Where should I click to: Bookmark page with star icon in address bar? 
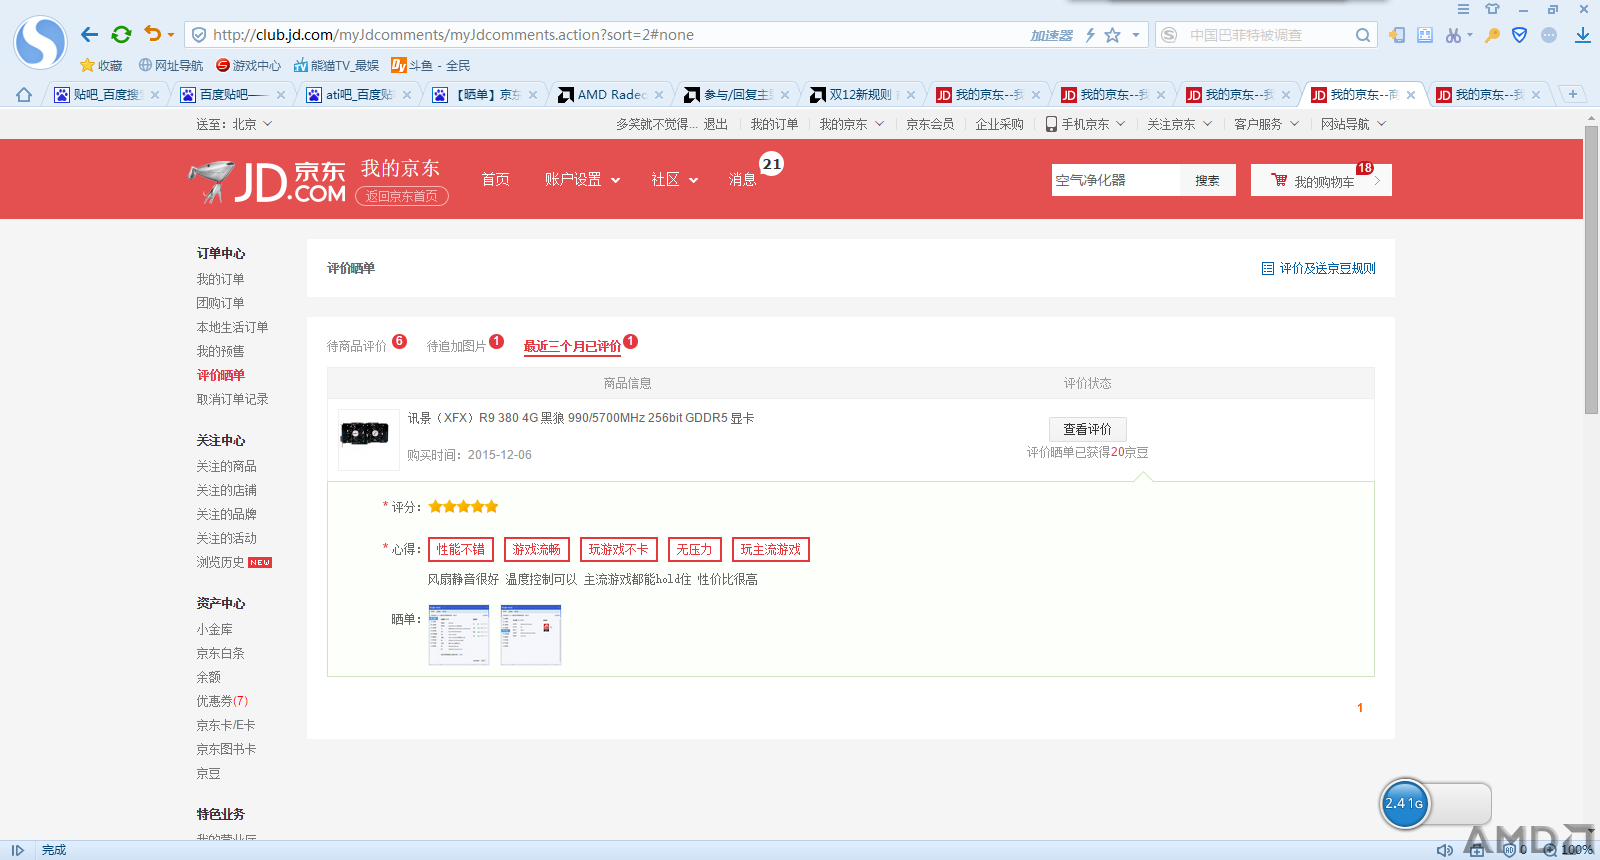pos(1113,35)
